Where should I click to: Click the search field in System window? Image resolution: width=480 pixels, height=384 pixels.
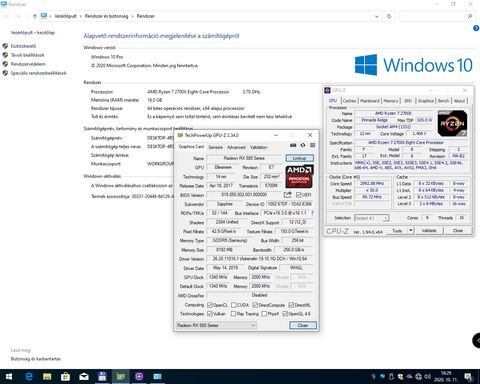(437, 16)
